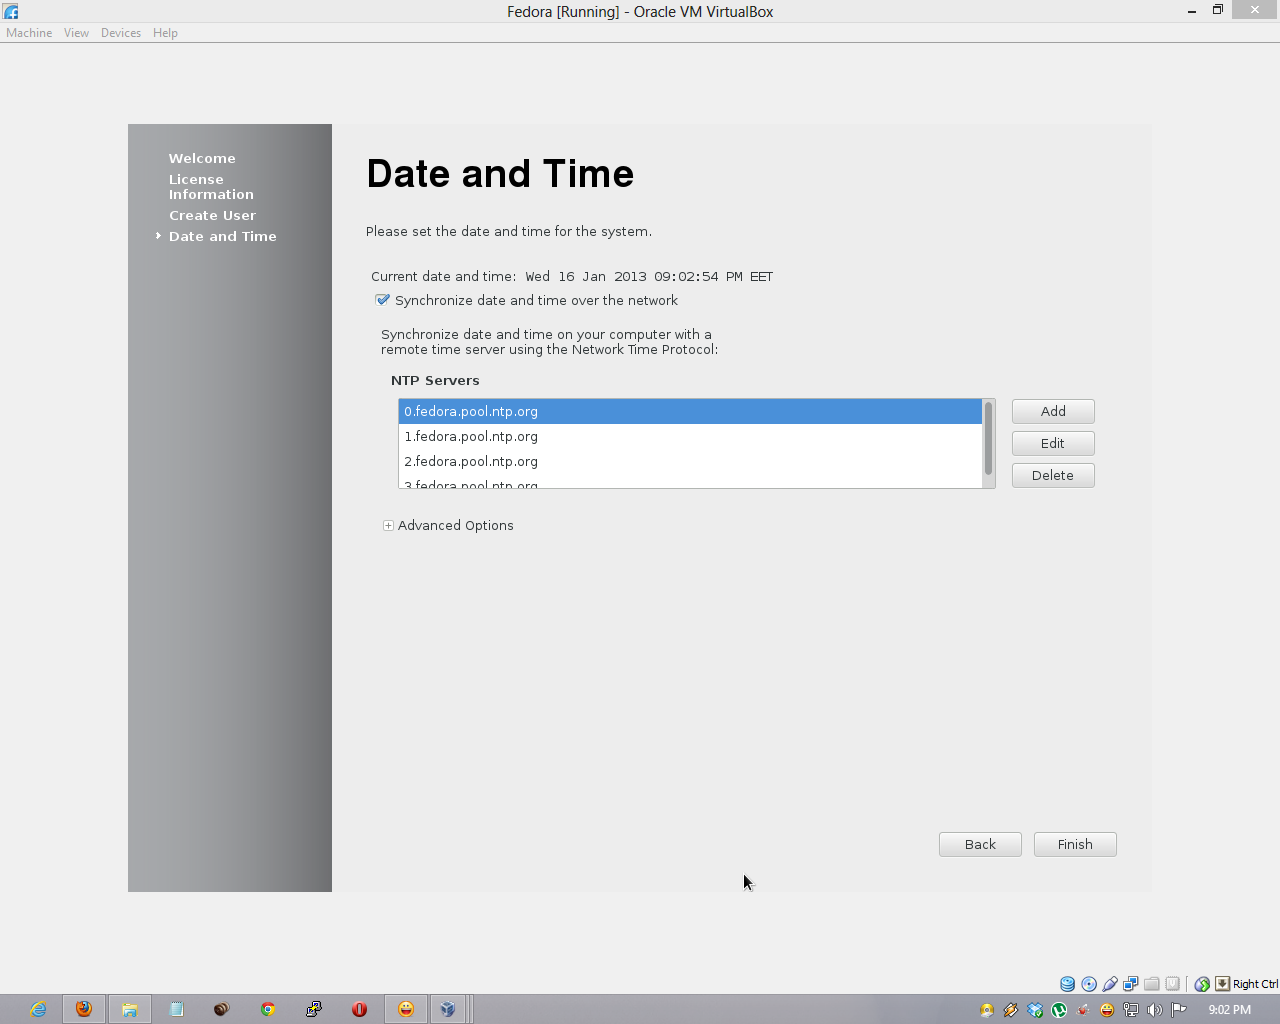Click VirtualBox optical disc indicator
The image size is (1280, 1024).
pos(1089,984)
